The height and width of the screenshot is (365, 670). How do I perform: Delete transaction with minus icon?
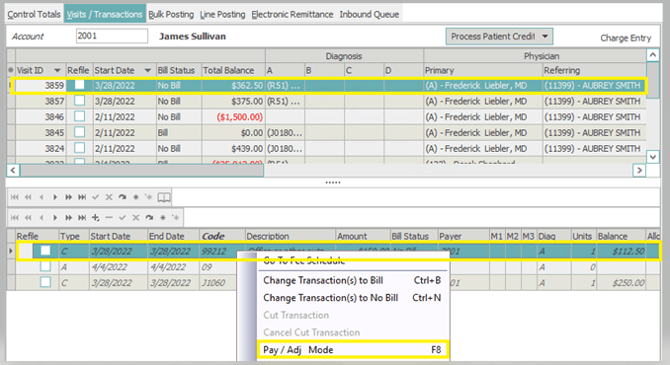109,218
